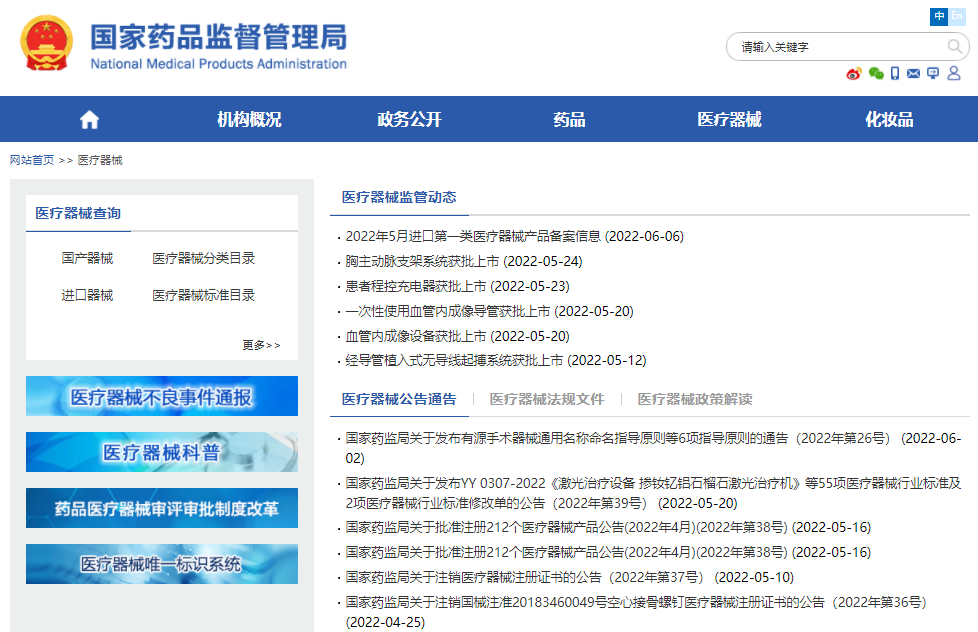This screenshot has height=632, width=978.
Task: Click the email subscription icon
Action: tap(913, 73)
